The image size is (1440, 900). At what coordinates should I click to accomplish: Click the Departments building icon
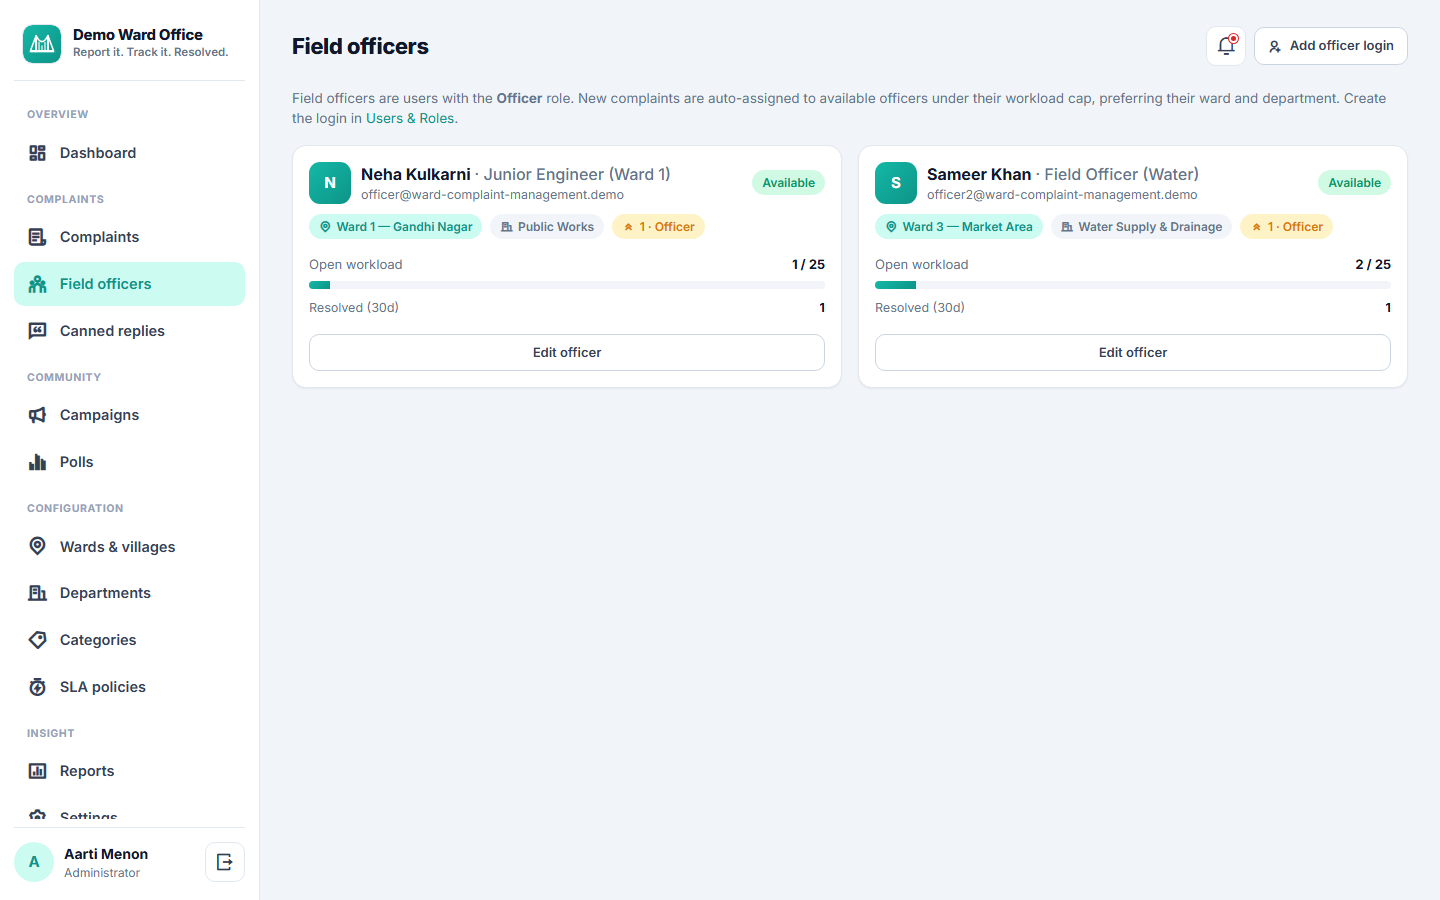pos(38,593)
